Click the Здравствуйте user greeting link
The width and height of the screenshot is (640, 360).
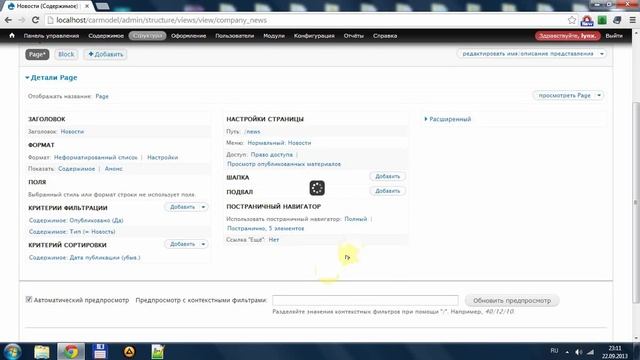coord(568,36)
